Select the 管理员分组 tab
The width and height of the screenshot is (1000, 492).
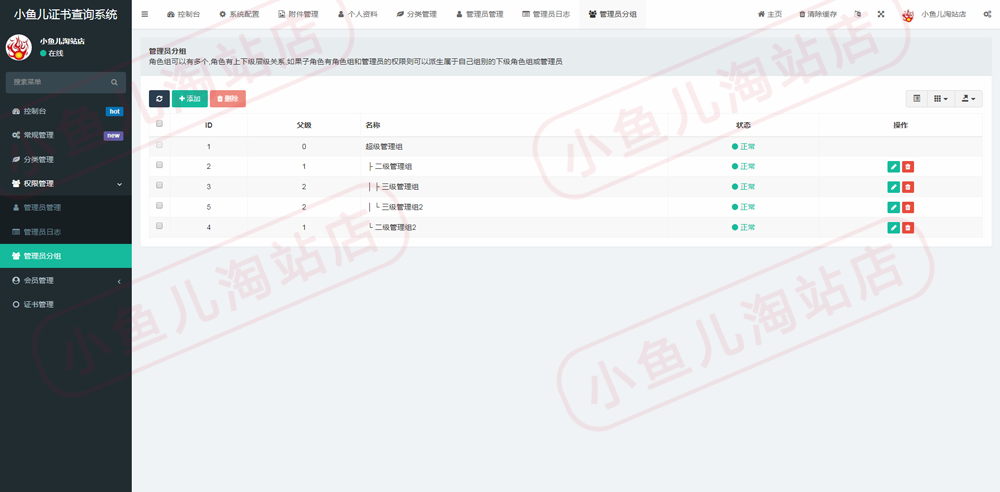tap(612, 14)
